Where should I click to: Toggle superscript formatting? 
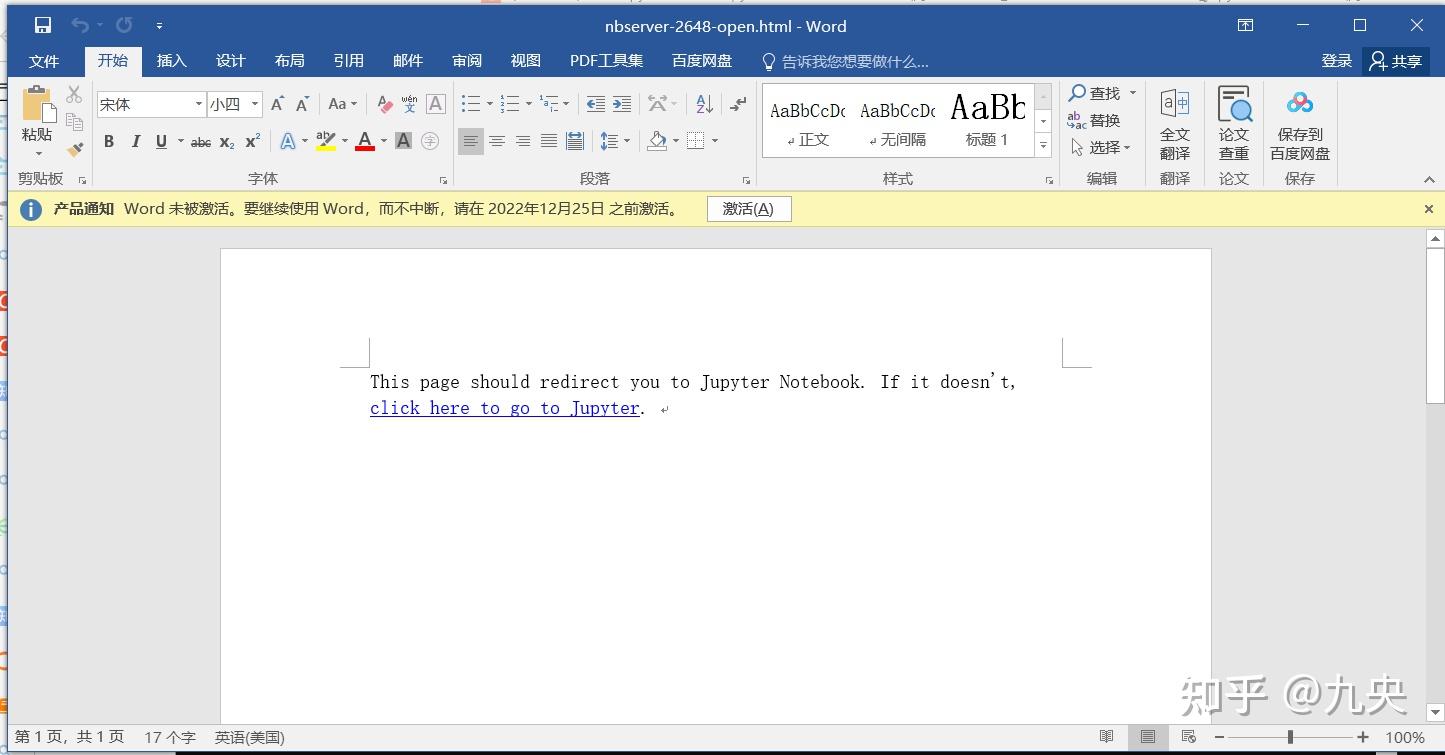pos(253,141)
